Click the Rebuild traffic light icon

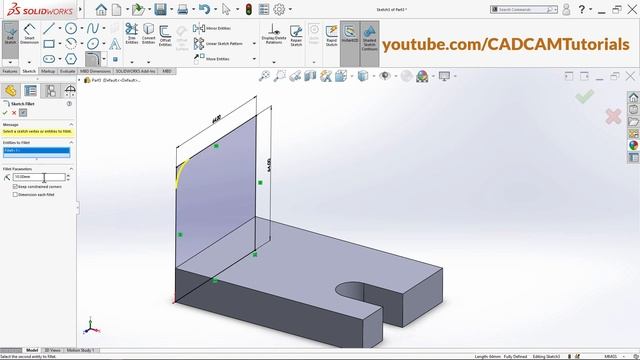coord(249,9)
